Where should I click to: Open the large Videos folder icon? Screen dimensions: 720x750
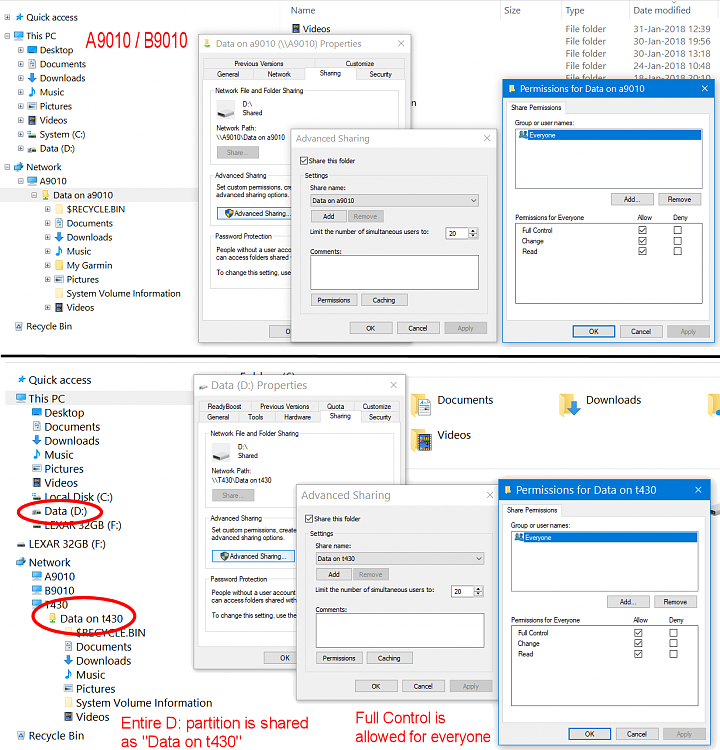pyautogui.click(x=421, y=440)
